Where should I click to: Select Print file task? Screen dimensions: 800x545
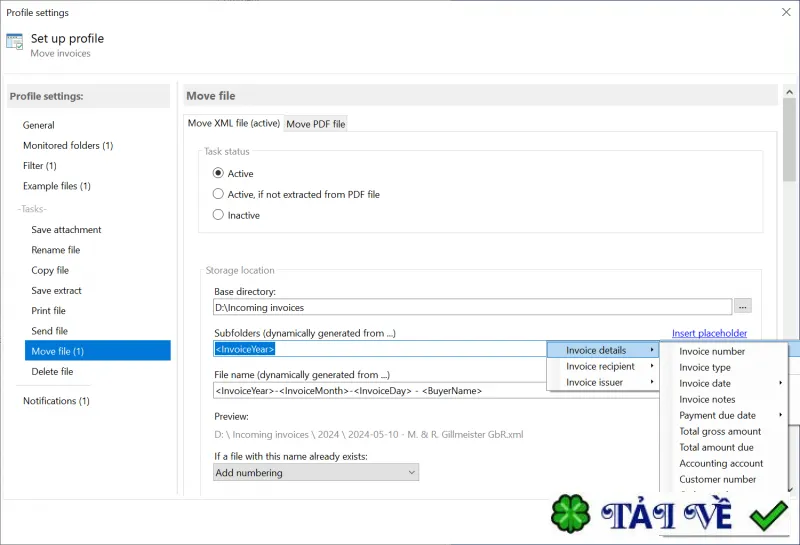click(48, 311)
